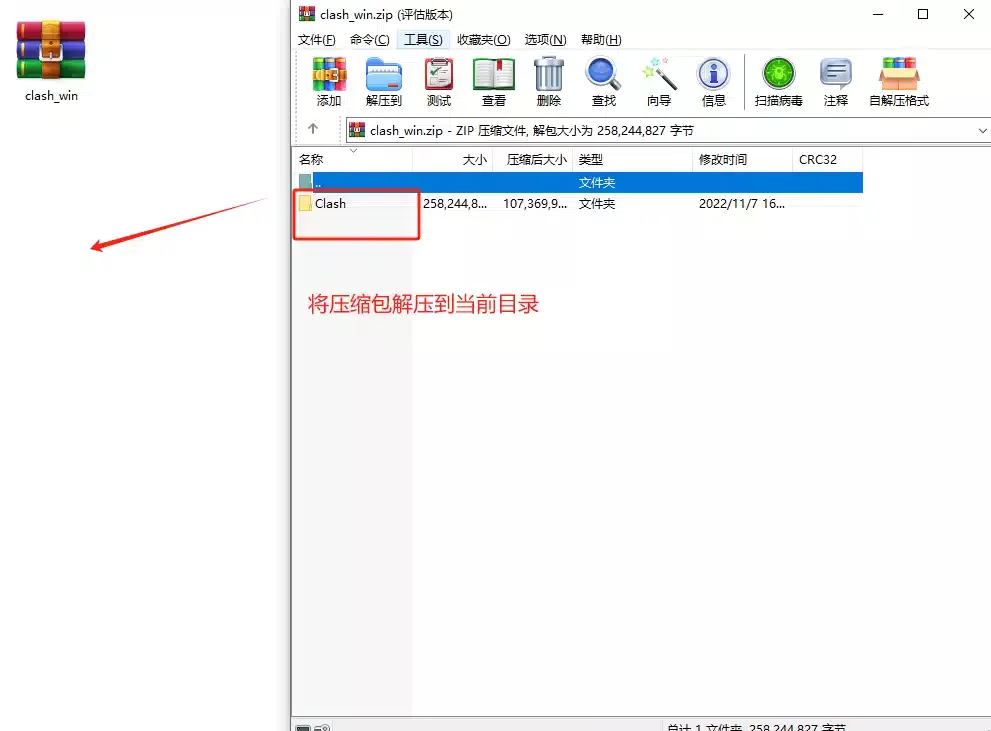Go up one folder level arrow
Screen dimensions: 991x731
pos(313,129)
